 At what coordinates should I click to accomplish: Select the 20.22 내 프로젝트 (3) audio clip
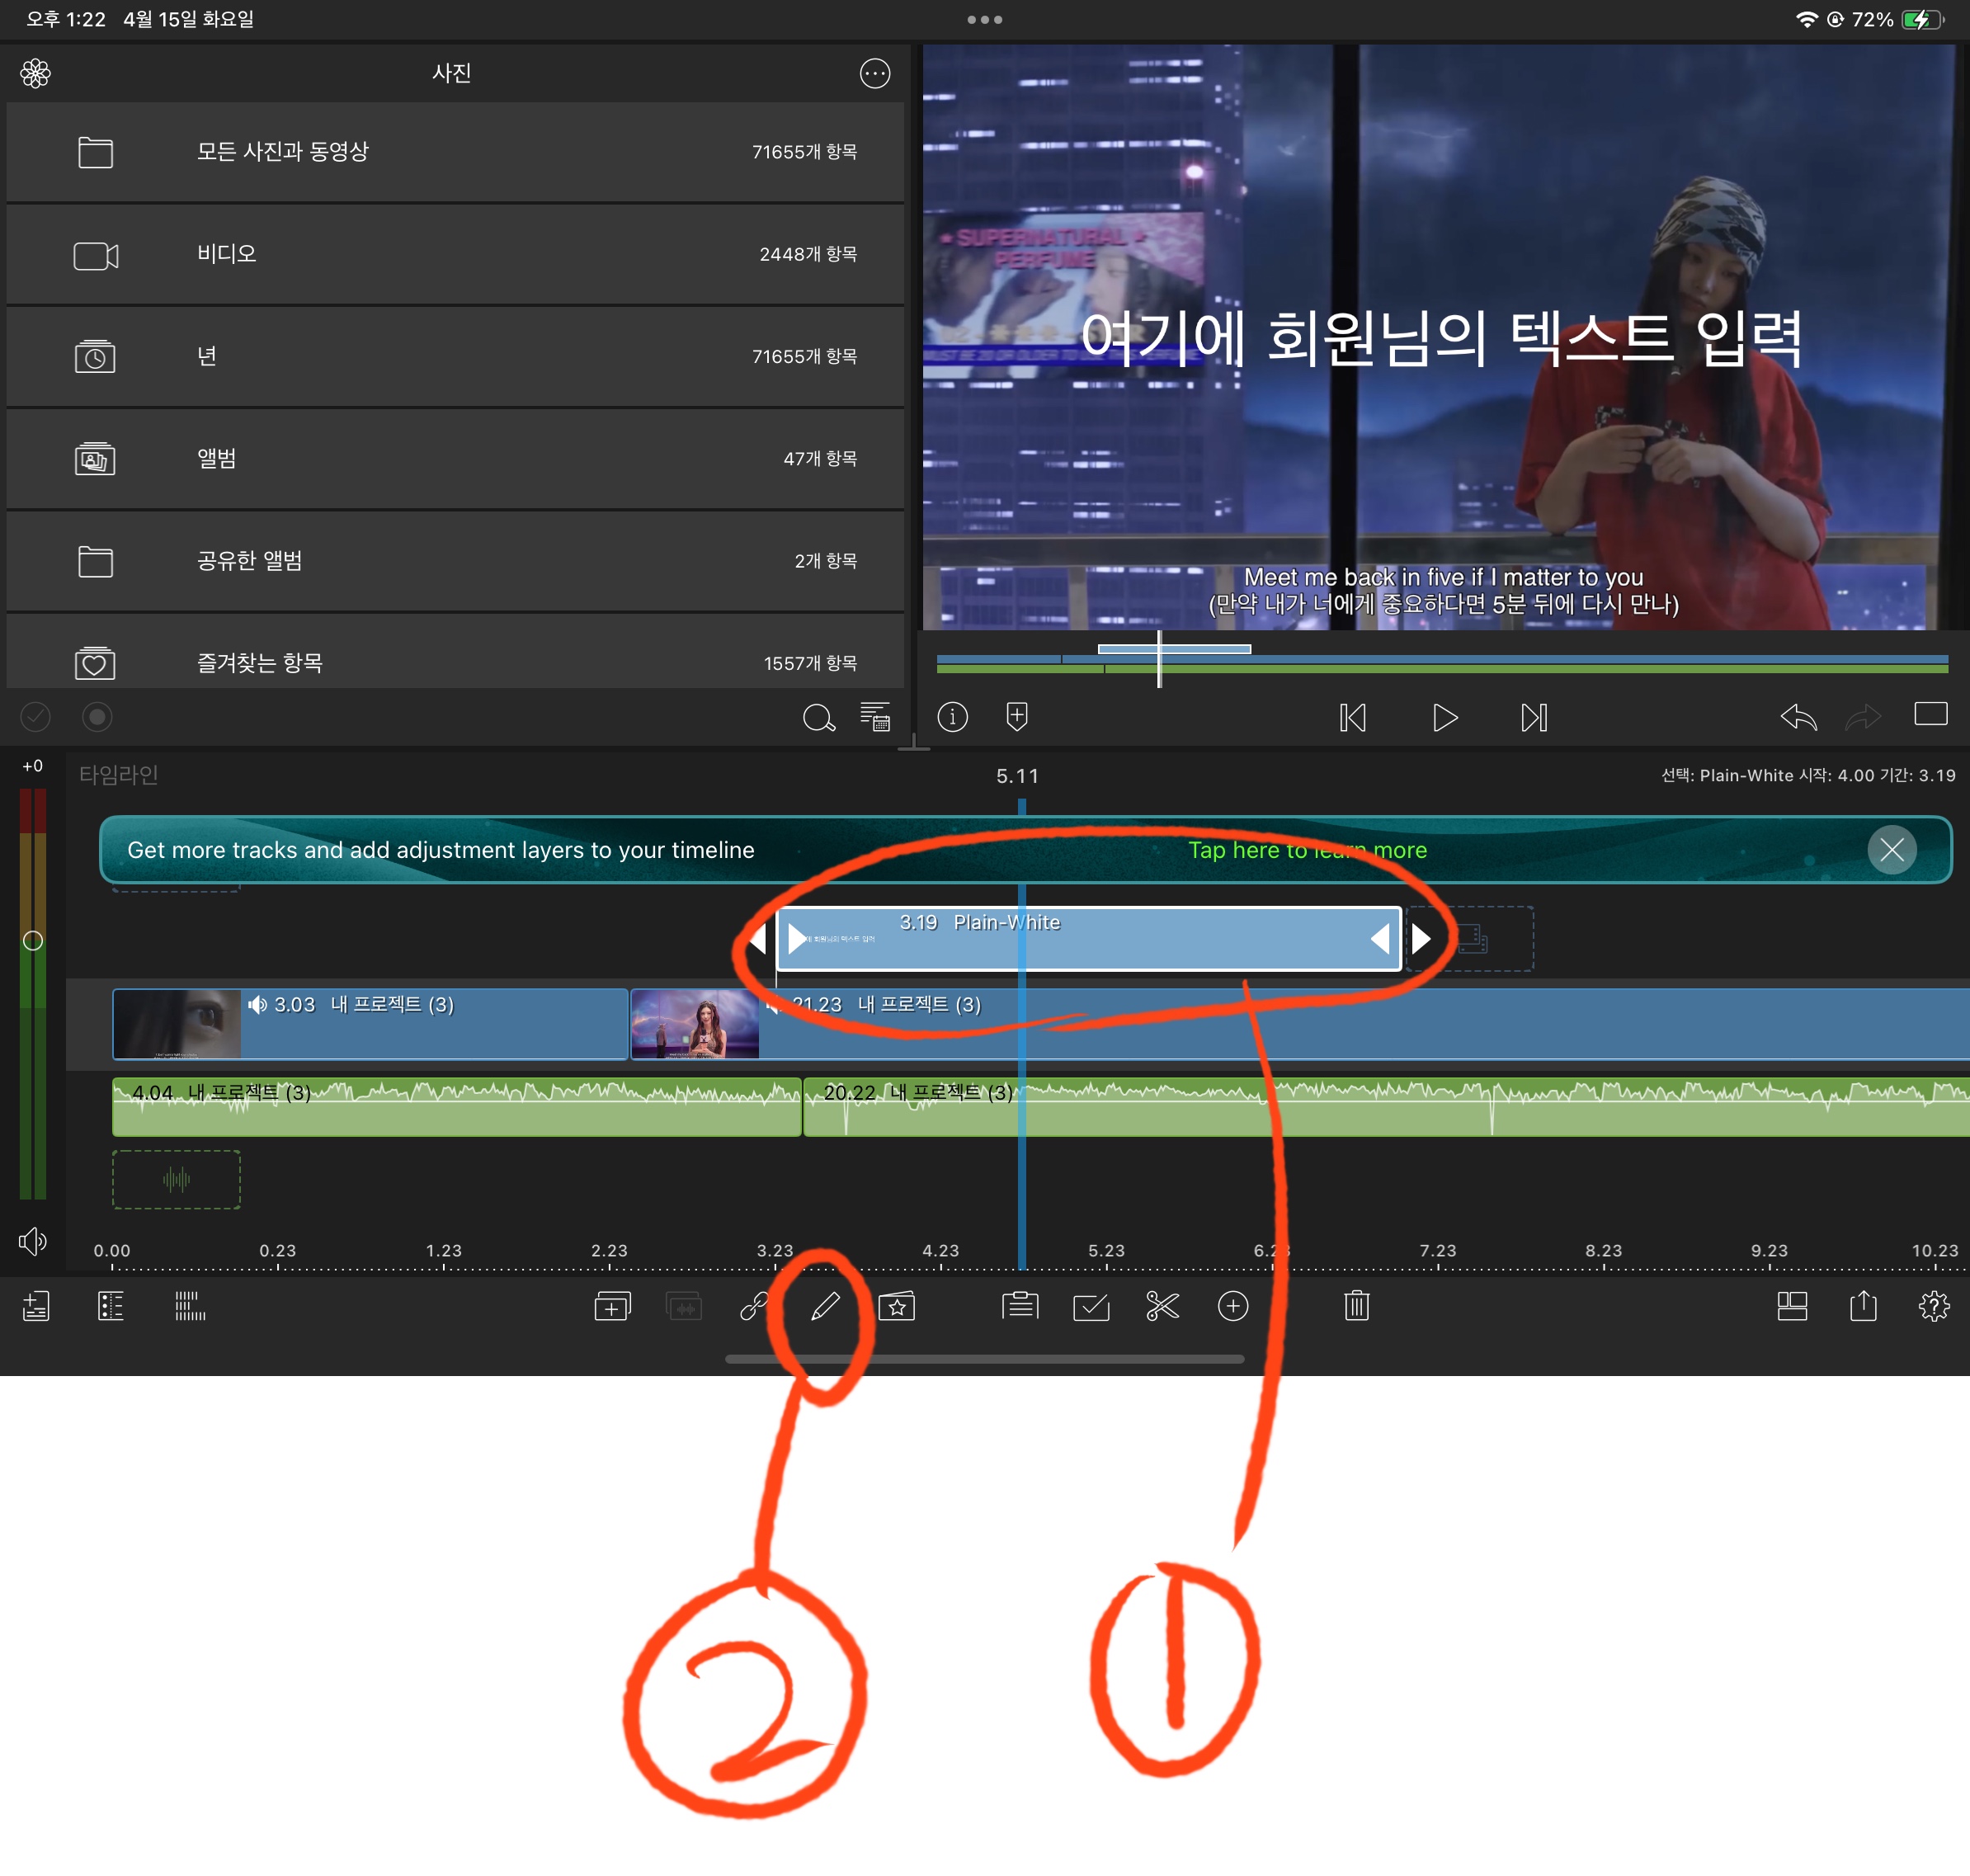point(1386,1106)
